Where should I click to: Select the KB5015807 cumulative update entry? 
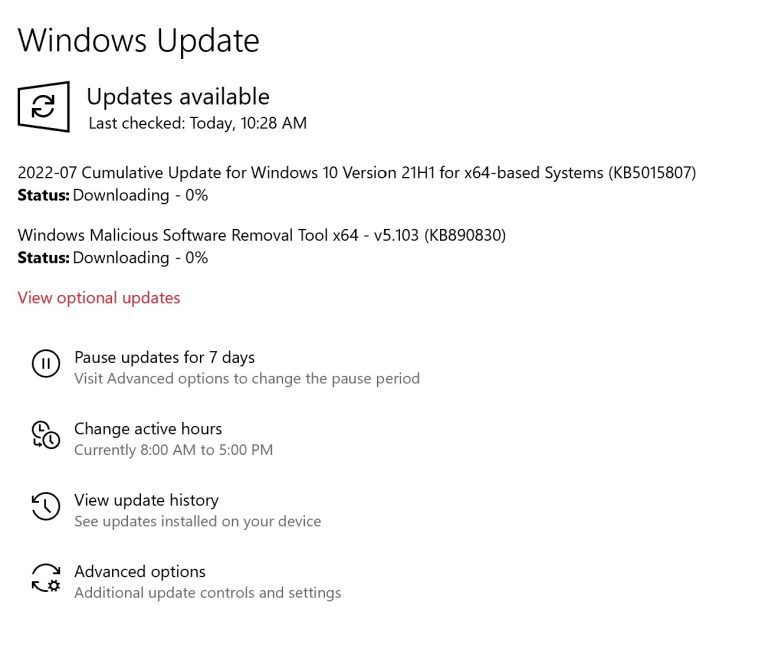[357, 173]
